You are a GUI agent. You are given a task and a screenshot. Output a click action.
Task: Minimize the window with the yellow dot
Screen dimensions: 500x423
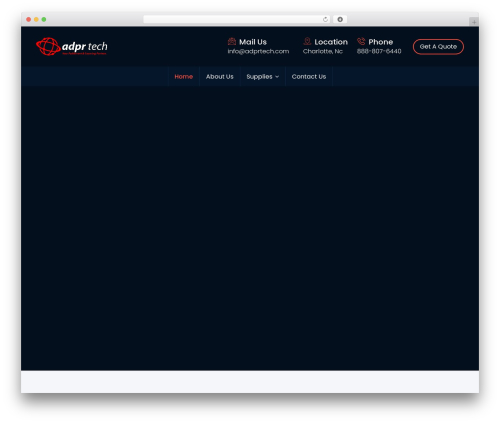tap(36, 19)
